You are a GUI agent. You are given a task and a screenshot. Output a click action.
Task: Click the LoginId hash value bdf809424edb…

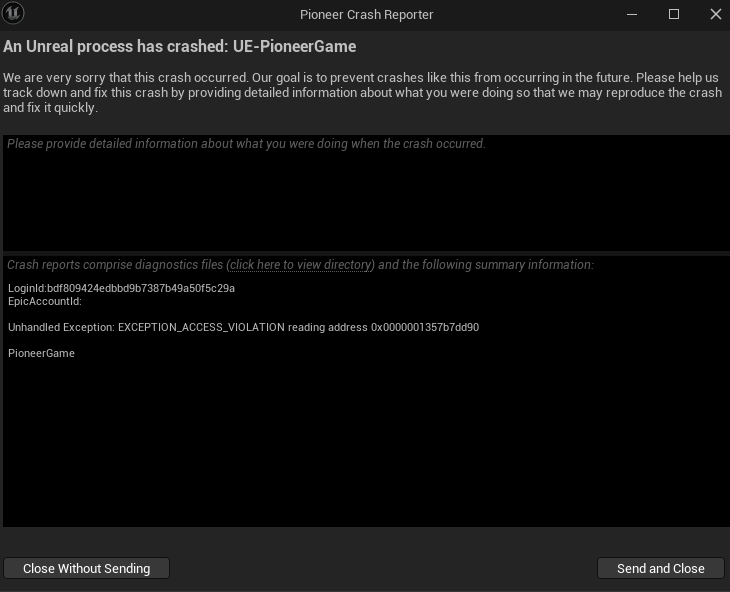(x=141, y=288)
